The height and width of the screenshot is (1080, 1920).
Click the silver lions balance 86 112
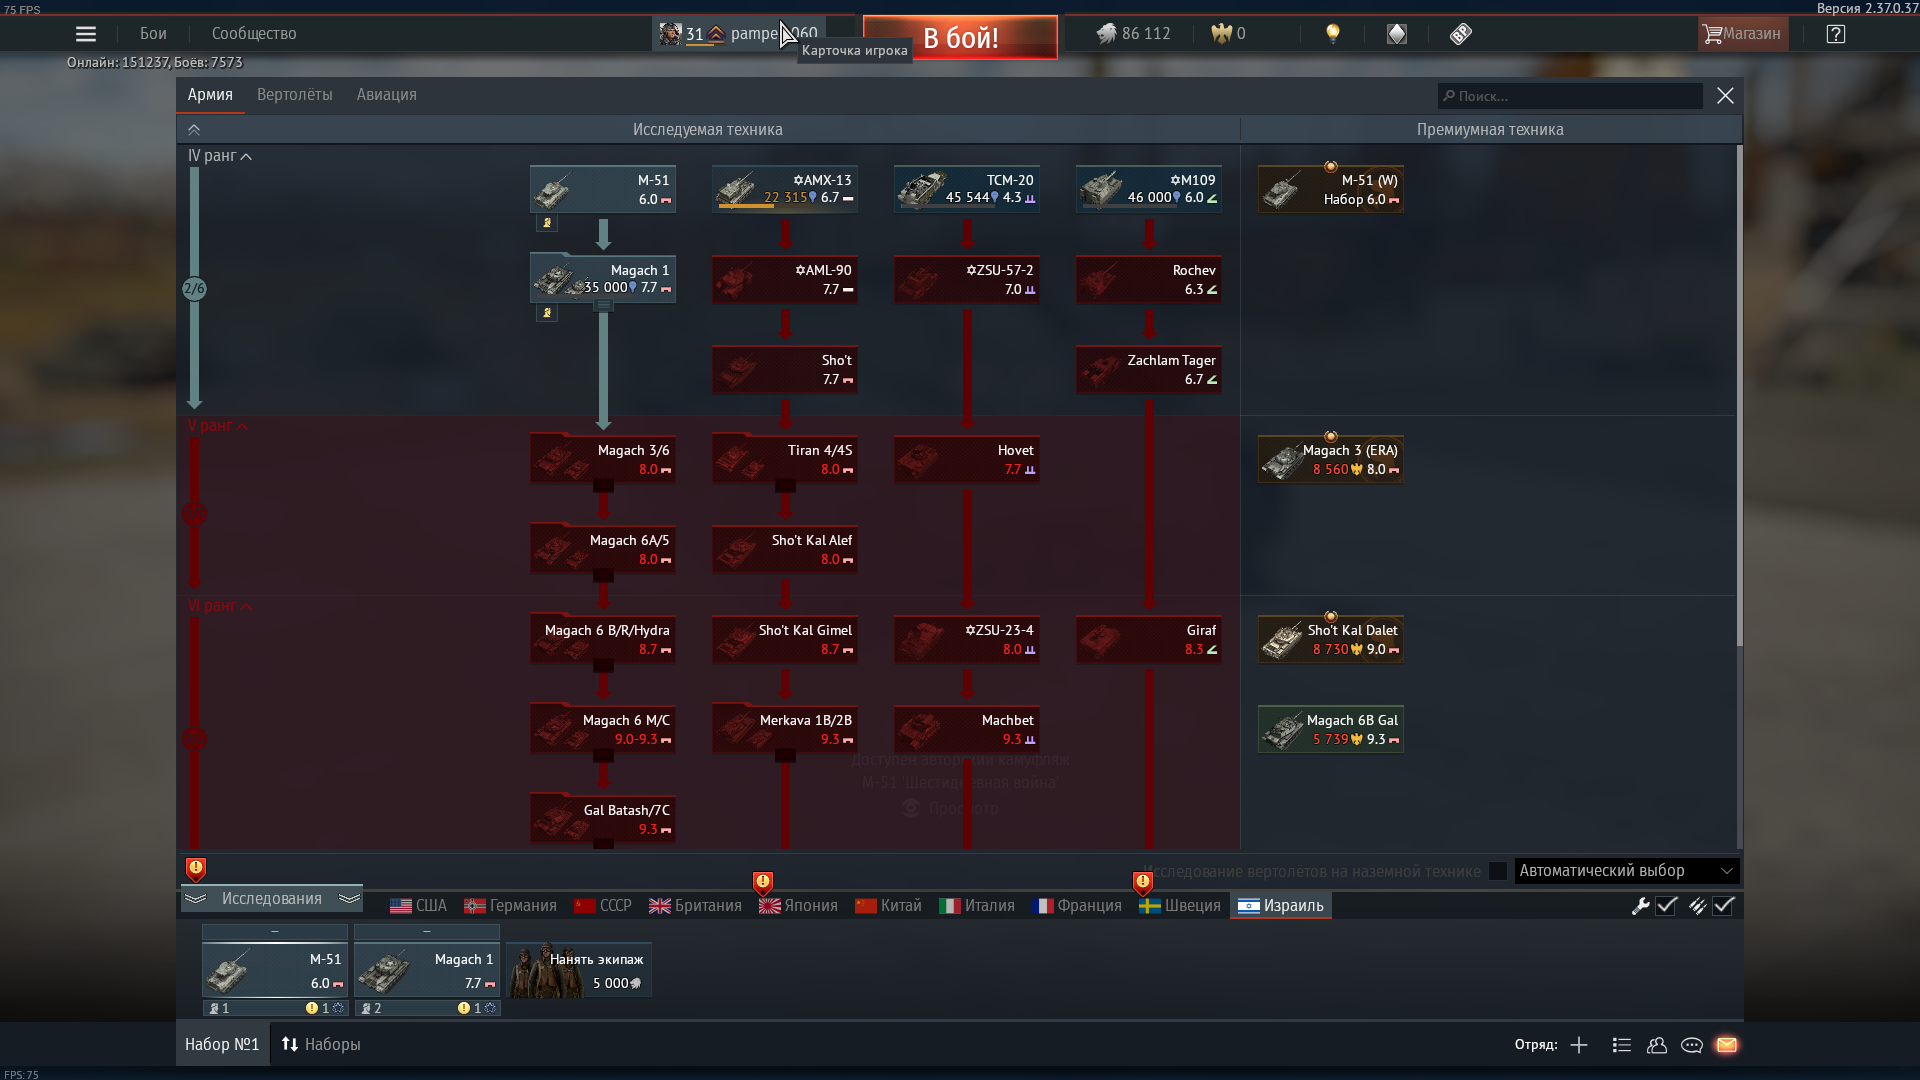pos(1133,34)
